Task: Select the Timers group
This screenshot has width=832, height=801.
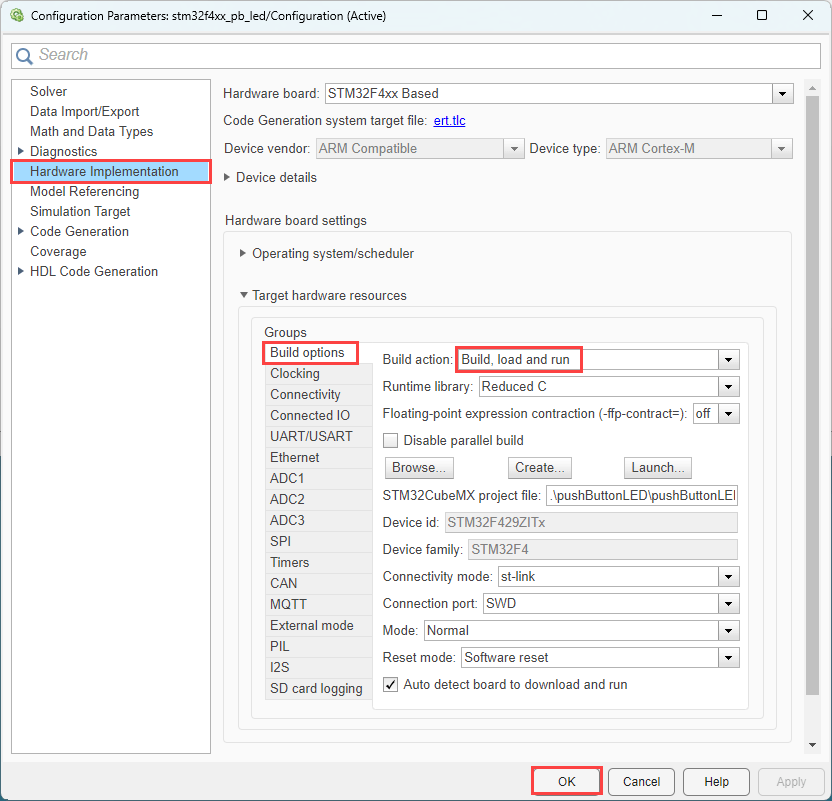Action: (x=318, y=562)
